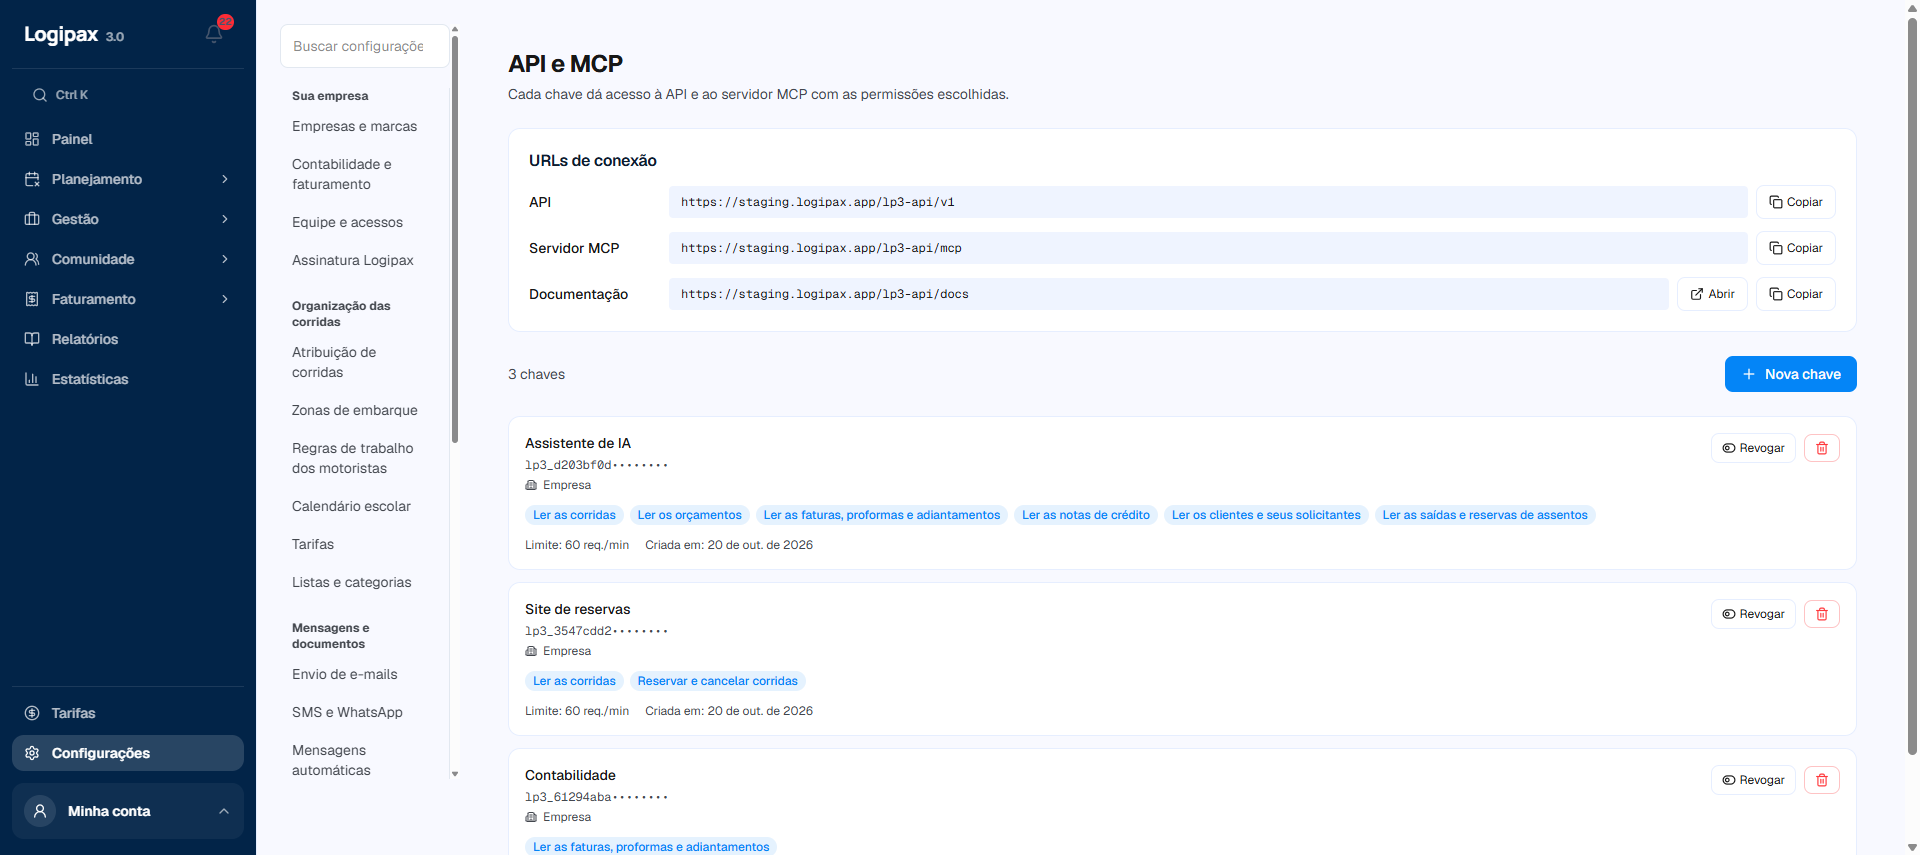Copy the Servidor MCP URL
This screenshot has width=1920, height=855.
click(x=1795, y=248)
